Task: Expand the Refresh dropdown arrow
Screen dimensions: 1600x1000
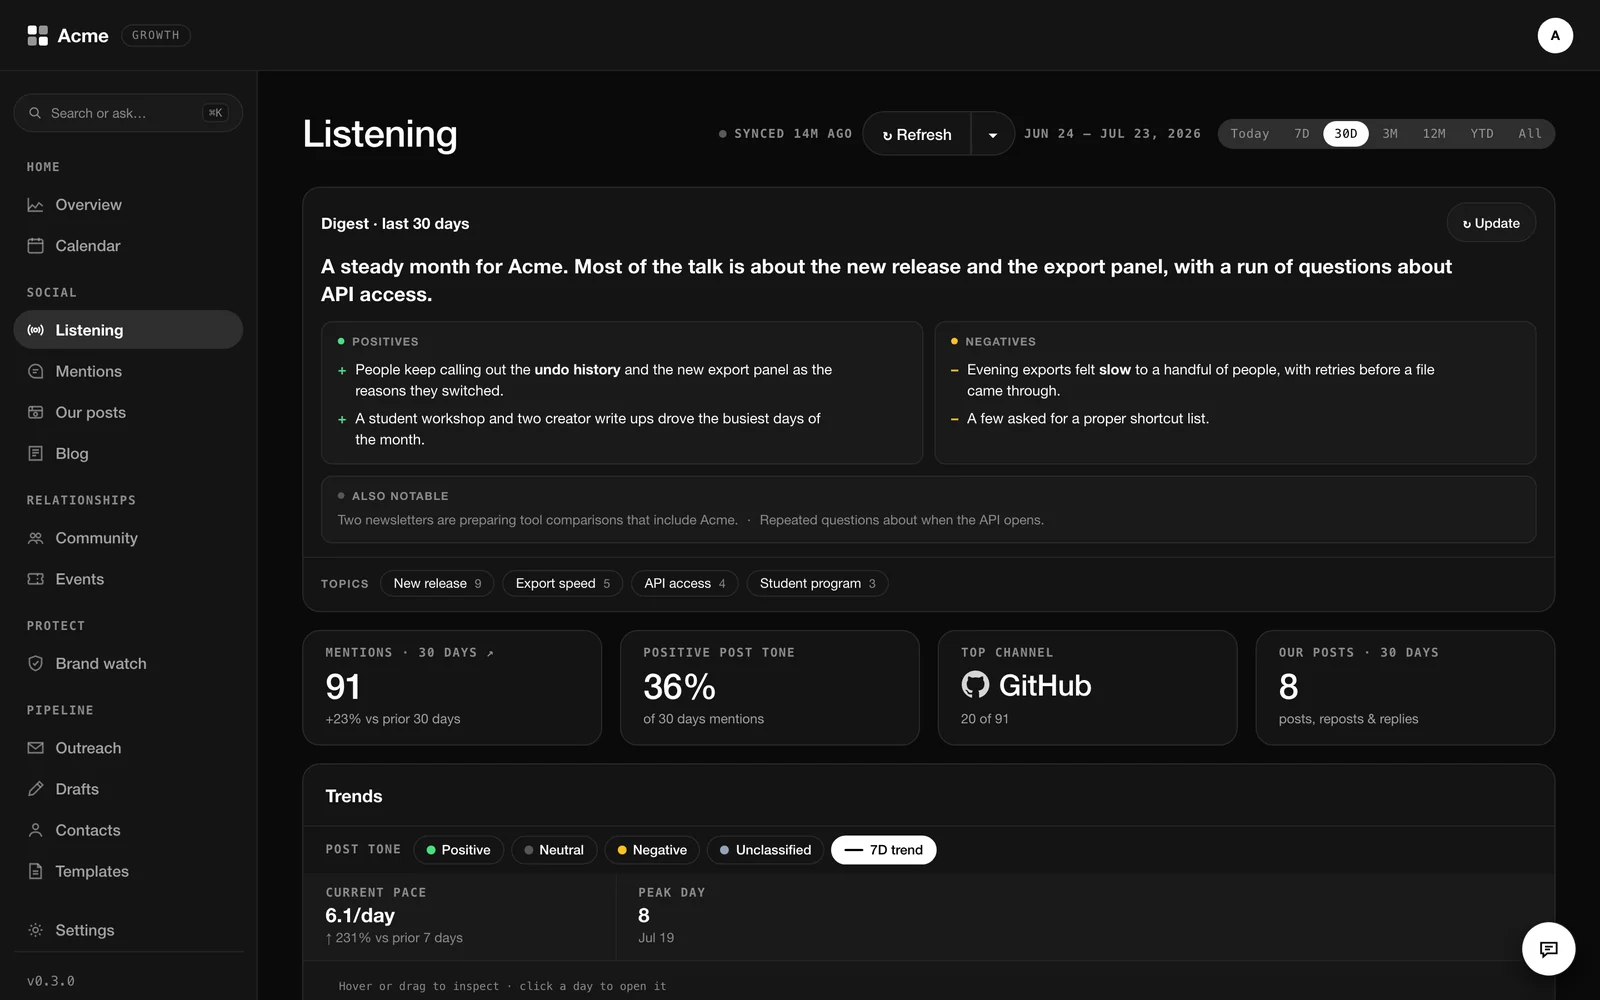Action: 993,134
